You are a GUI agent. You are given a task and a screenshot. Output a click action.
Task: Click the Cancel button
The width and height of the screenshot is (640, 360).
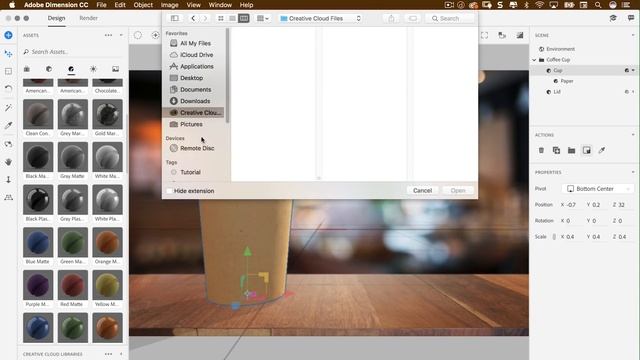click(422, 191)
